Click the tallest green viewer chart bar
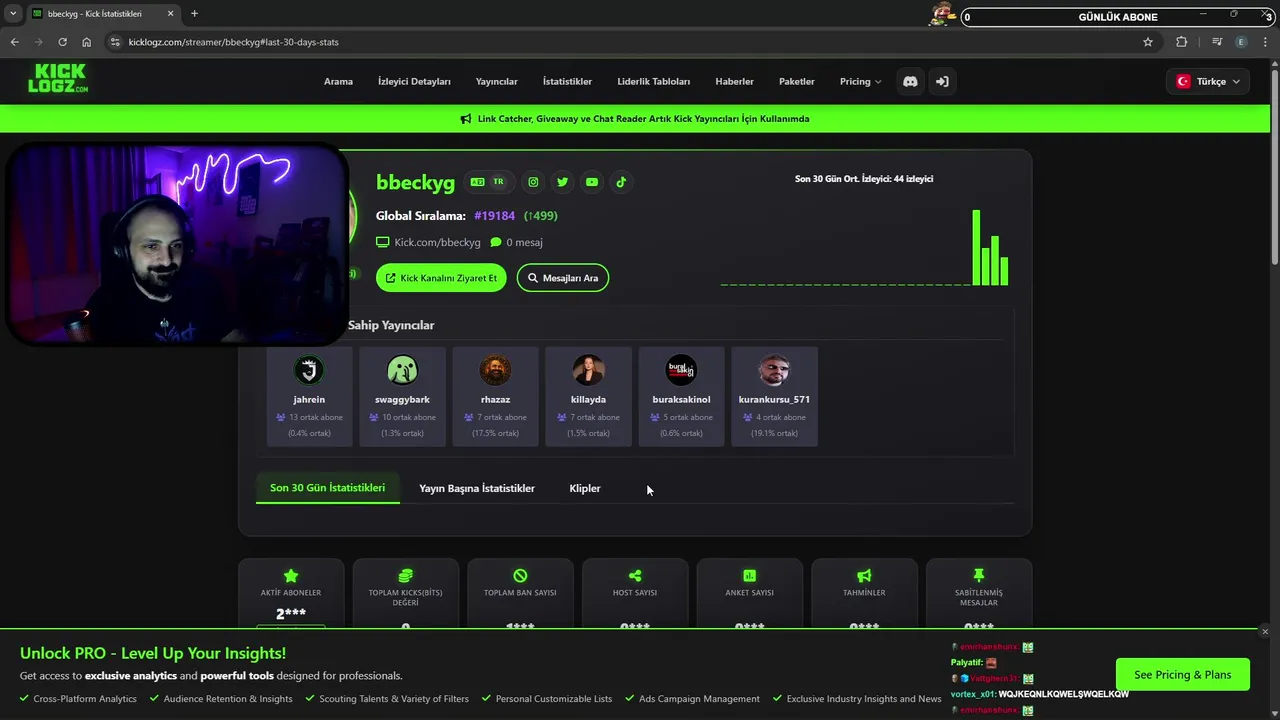Image resolution: width=1280 pixels, height=720 pixels. (x=977, y=248)
